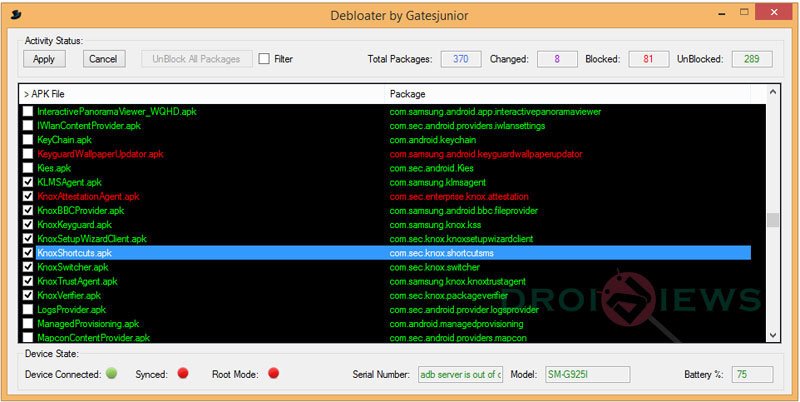Select com.sec.android.providers.iwlansettings package text
The height and width of the screenshot is (402, 800).
tap(467, 125)
